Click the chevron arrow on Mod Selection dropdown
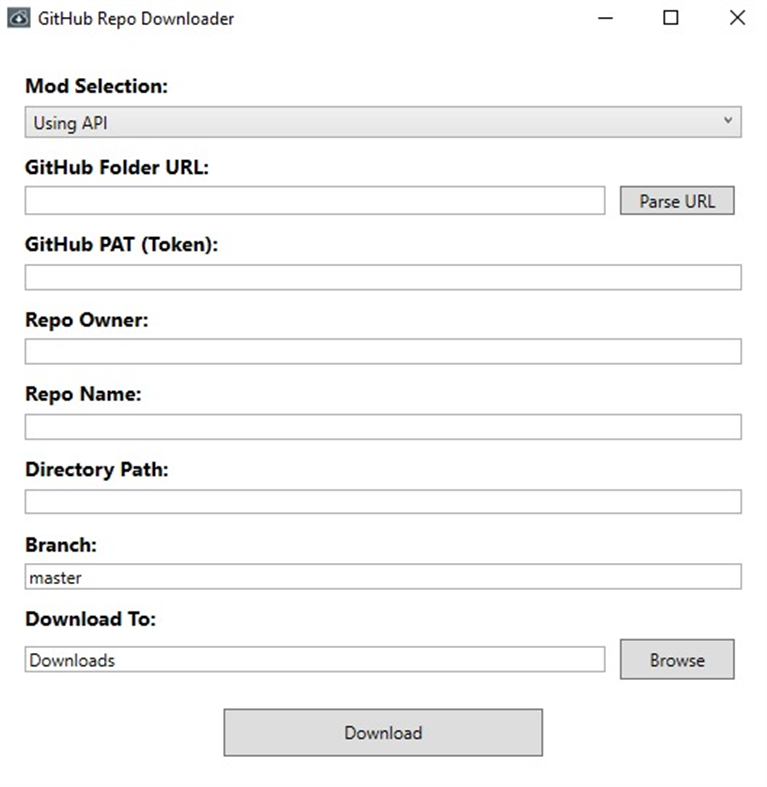The image size is (767, 787). (727, 122)
